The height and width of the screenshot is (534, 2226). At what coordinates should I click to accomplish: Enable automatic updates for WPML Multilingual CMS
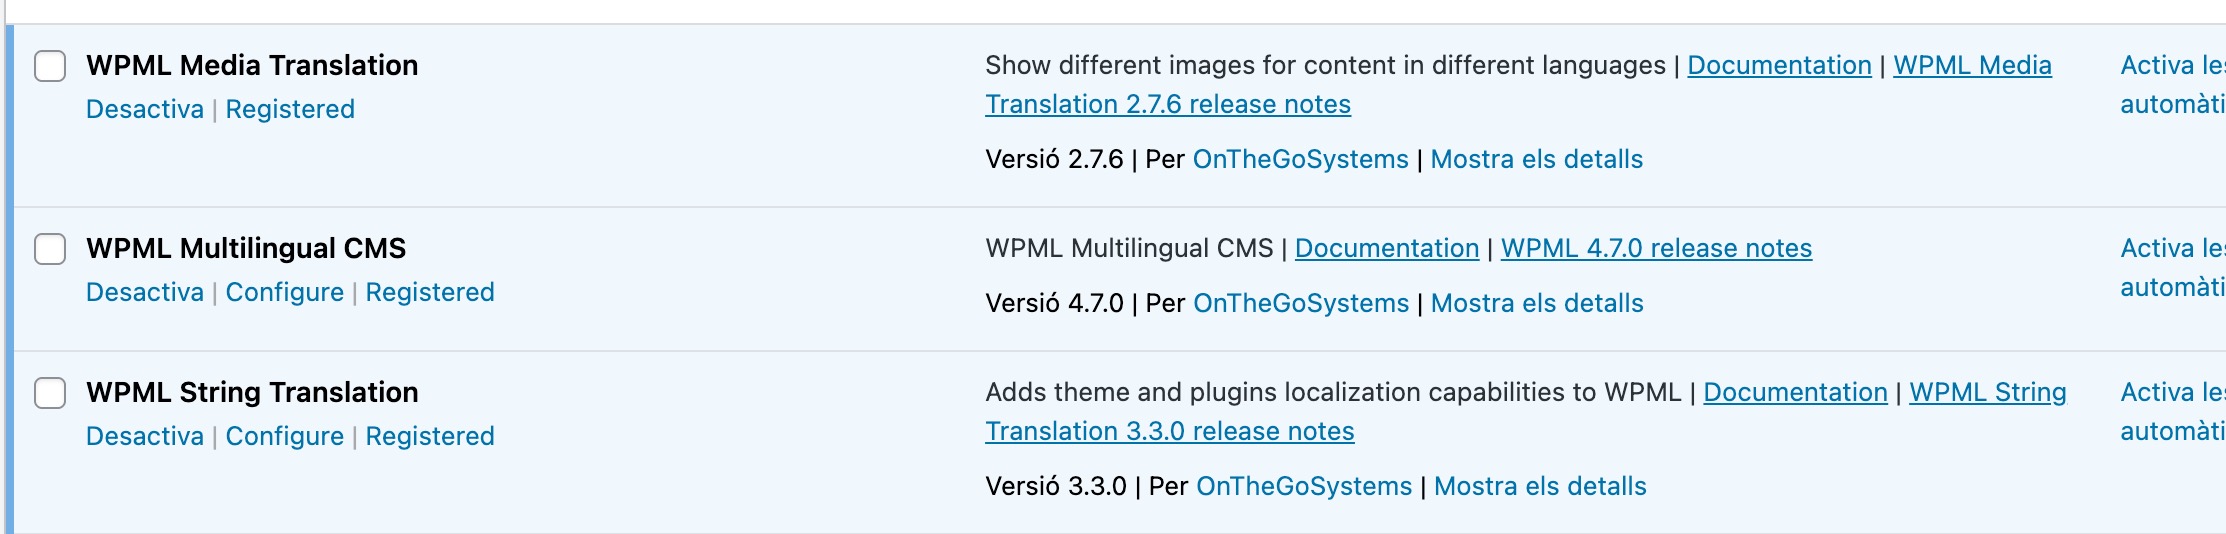[2173, 268]
